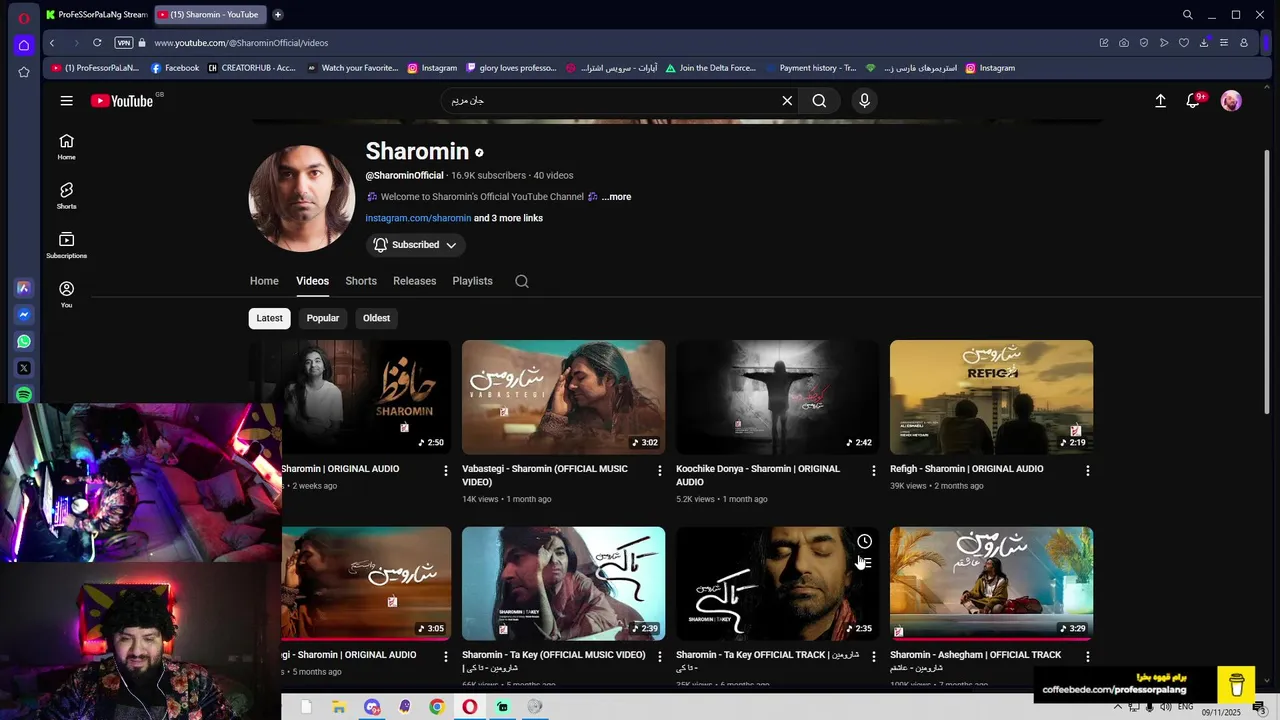This screenshot has height=720, width=1280.
Task: Sort videos by Oldest
Action: (x=376, y=318)
